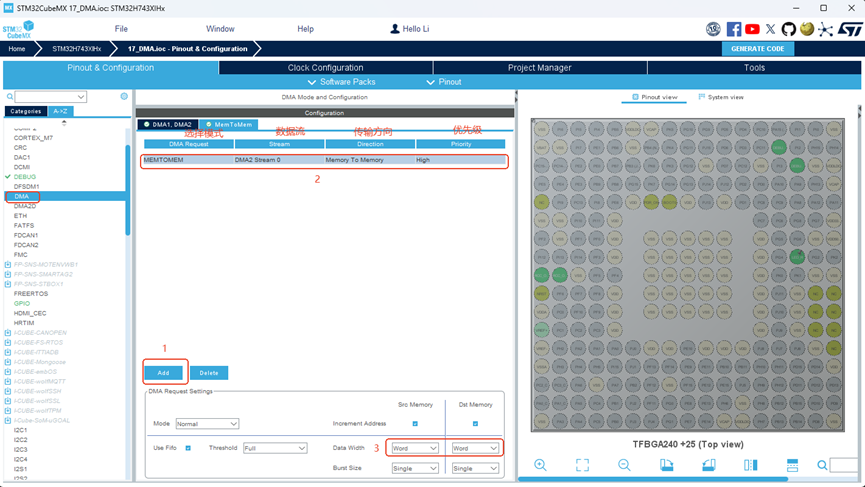Expand the I-CUBE-CANOPEN tree node

[x=8, y=333]
